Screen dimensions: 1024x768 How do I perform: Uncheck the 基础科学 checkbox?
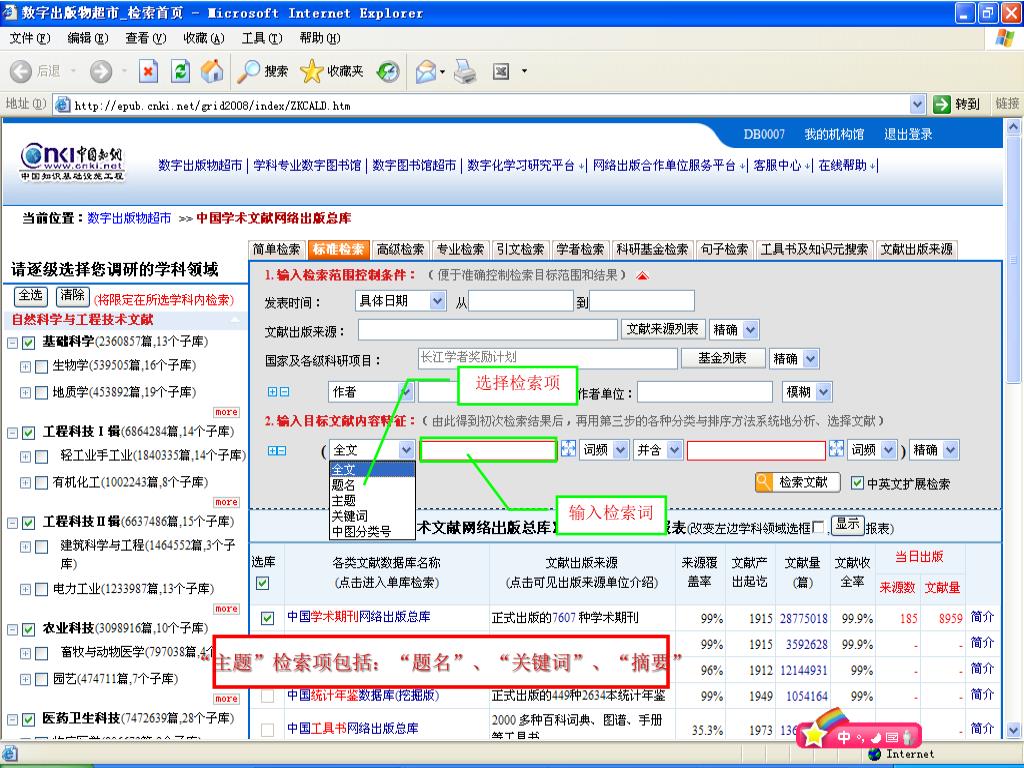[x=28, y=343]
